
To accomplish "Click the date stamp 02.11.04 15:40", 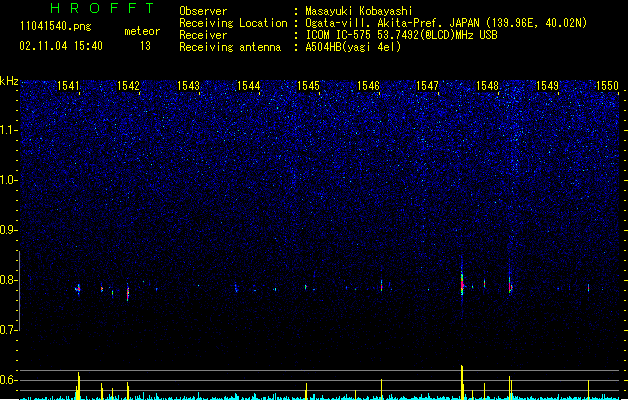I will pos(61,46).
